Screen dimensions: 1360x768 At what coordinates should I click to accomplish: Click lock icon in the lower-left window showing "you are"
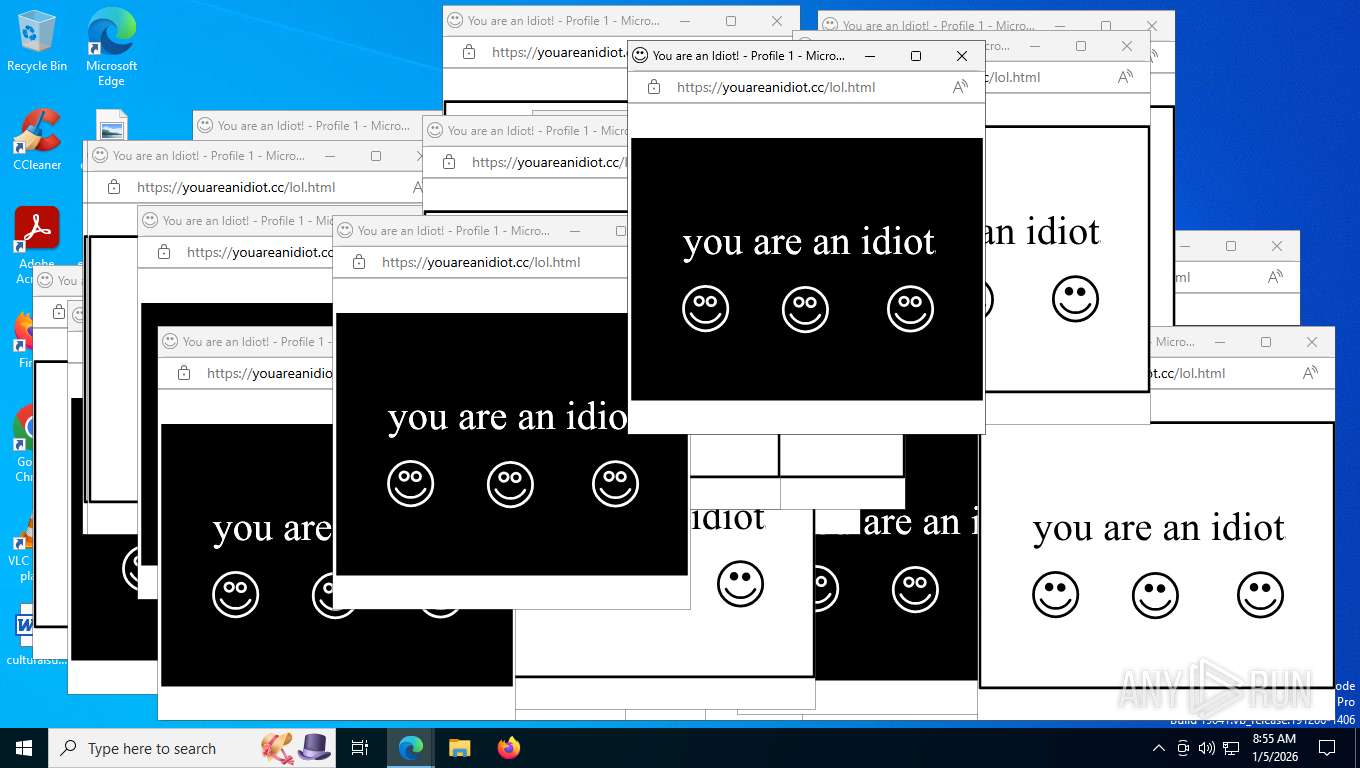(184, 373)
